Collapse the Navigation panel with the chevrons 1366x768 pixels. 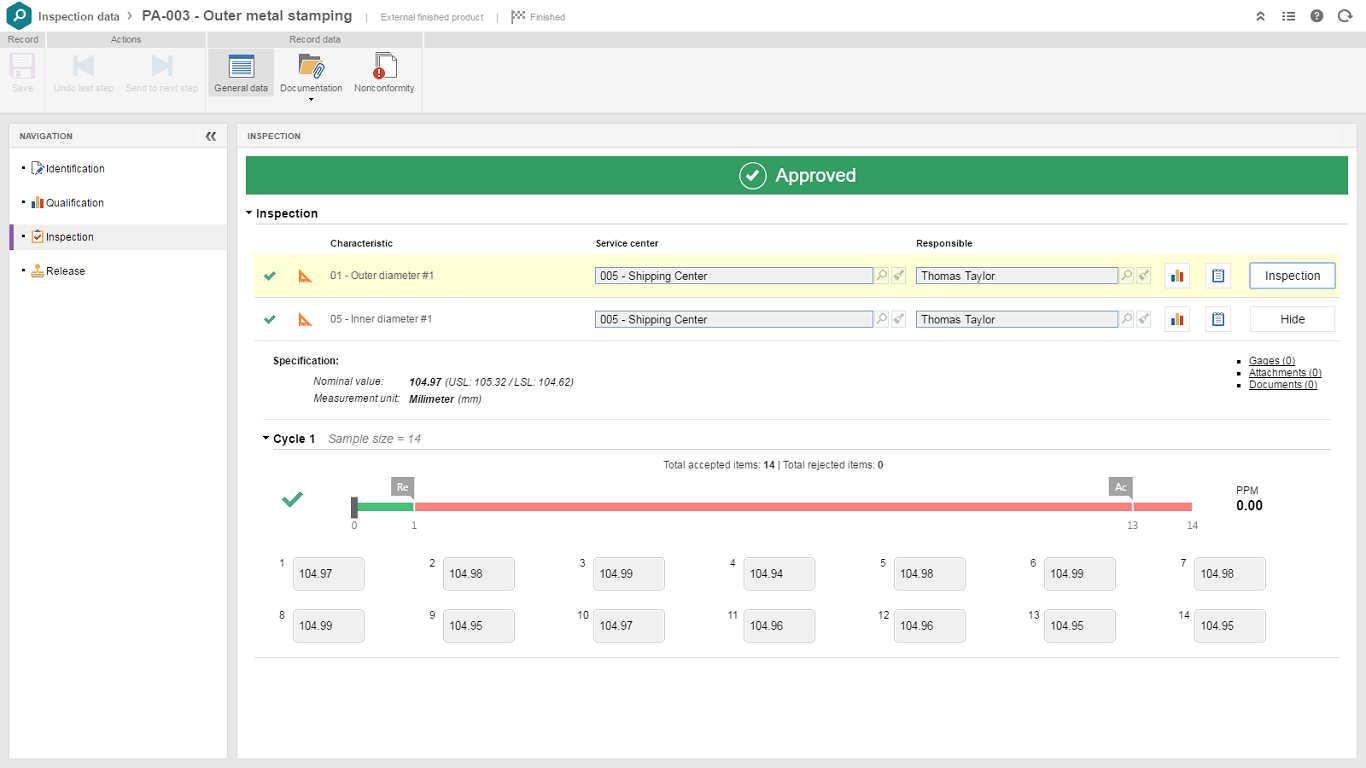[x=210, y=136]
